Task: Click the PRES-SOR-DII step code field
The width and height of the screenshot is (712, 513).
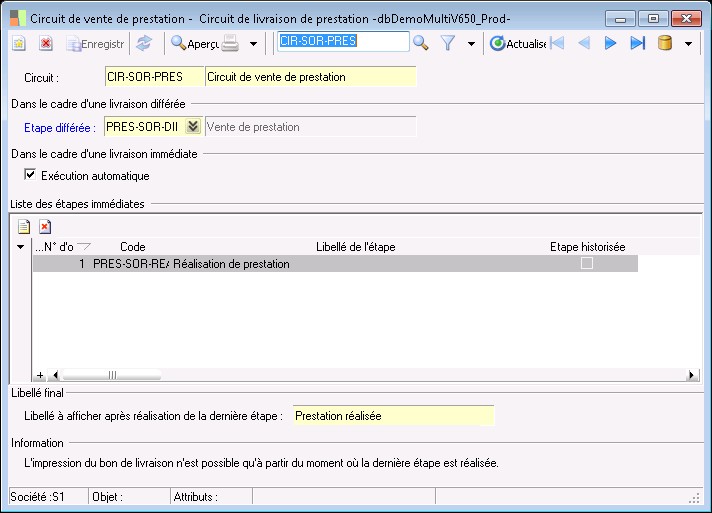Action: [x=145, y=127]
